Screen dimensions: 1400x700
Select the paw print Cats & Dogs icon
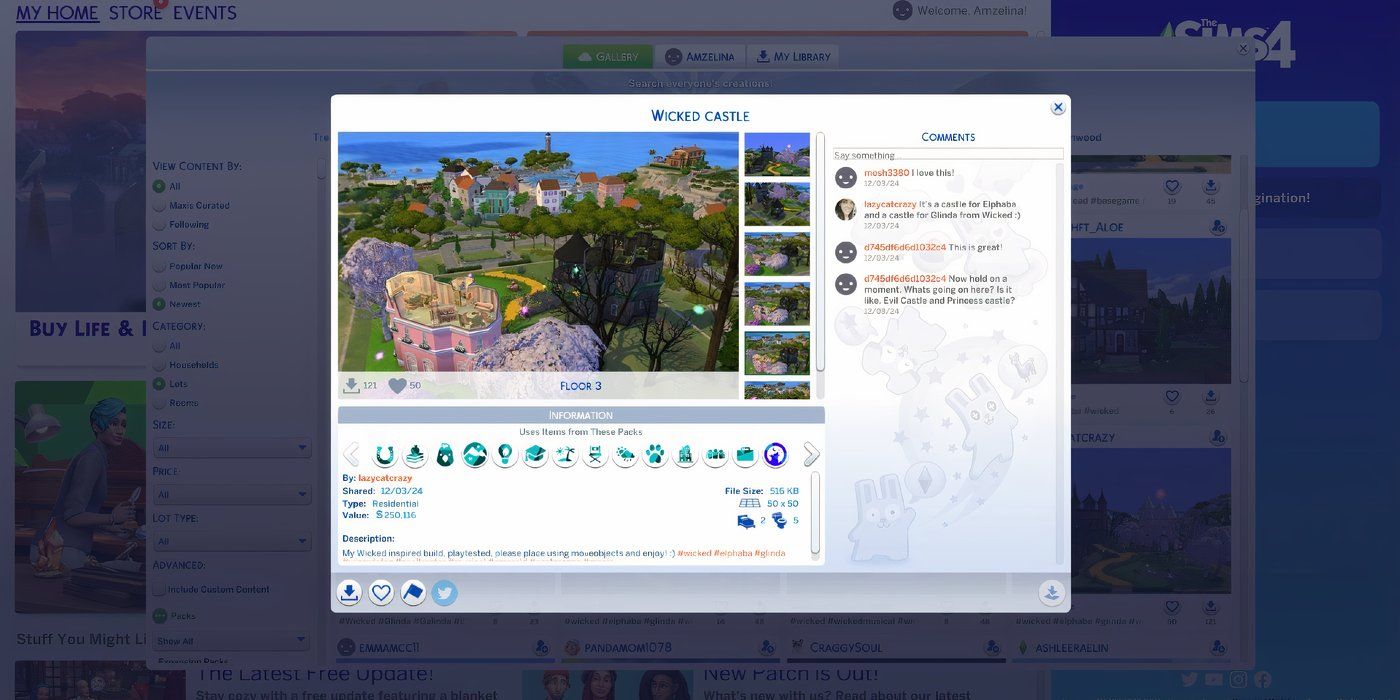[655, 455]
